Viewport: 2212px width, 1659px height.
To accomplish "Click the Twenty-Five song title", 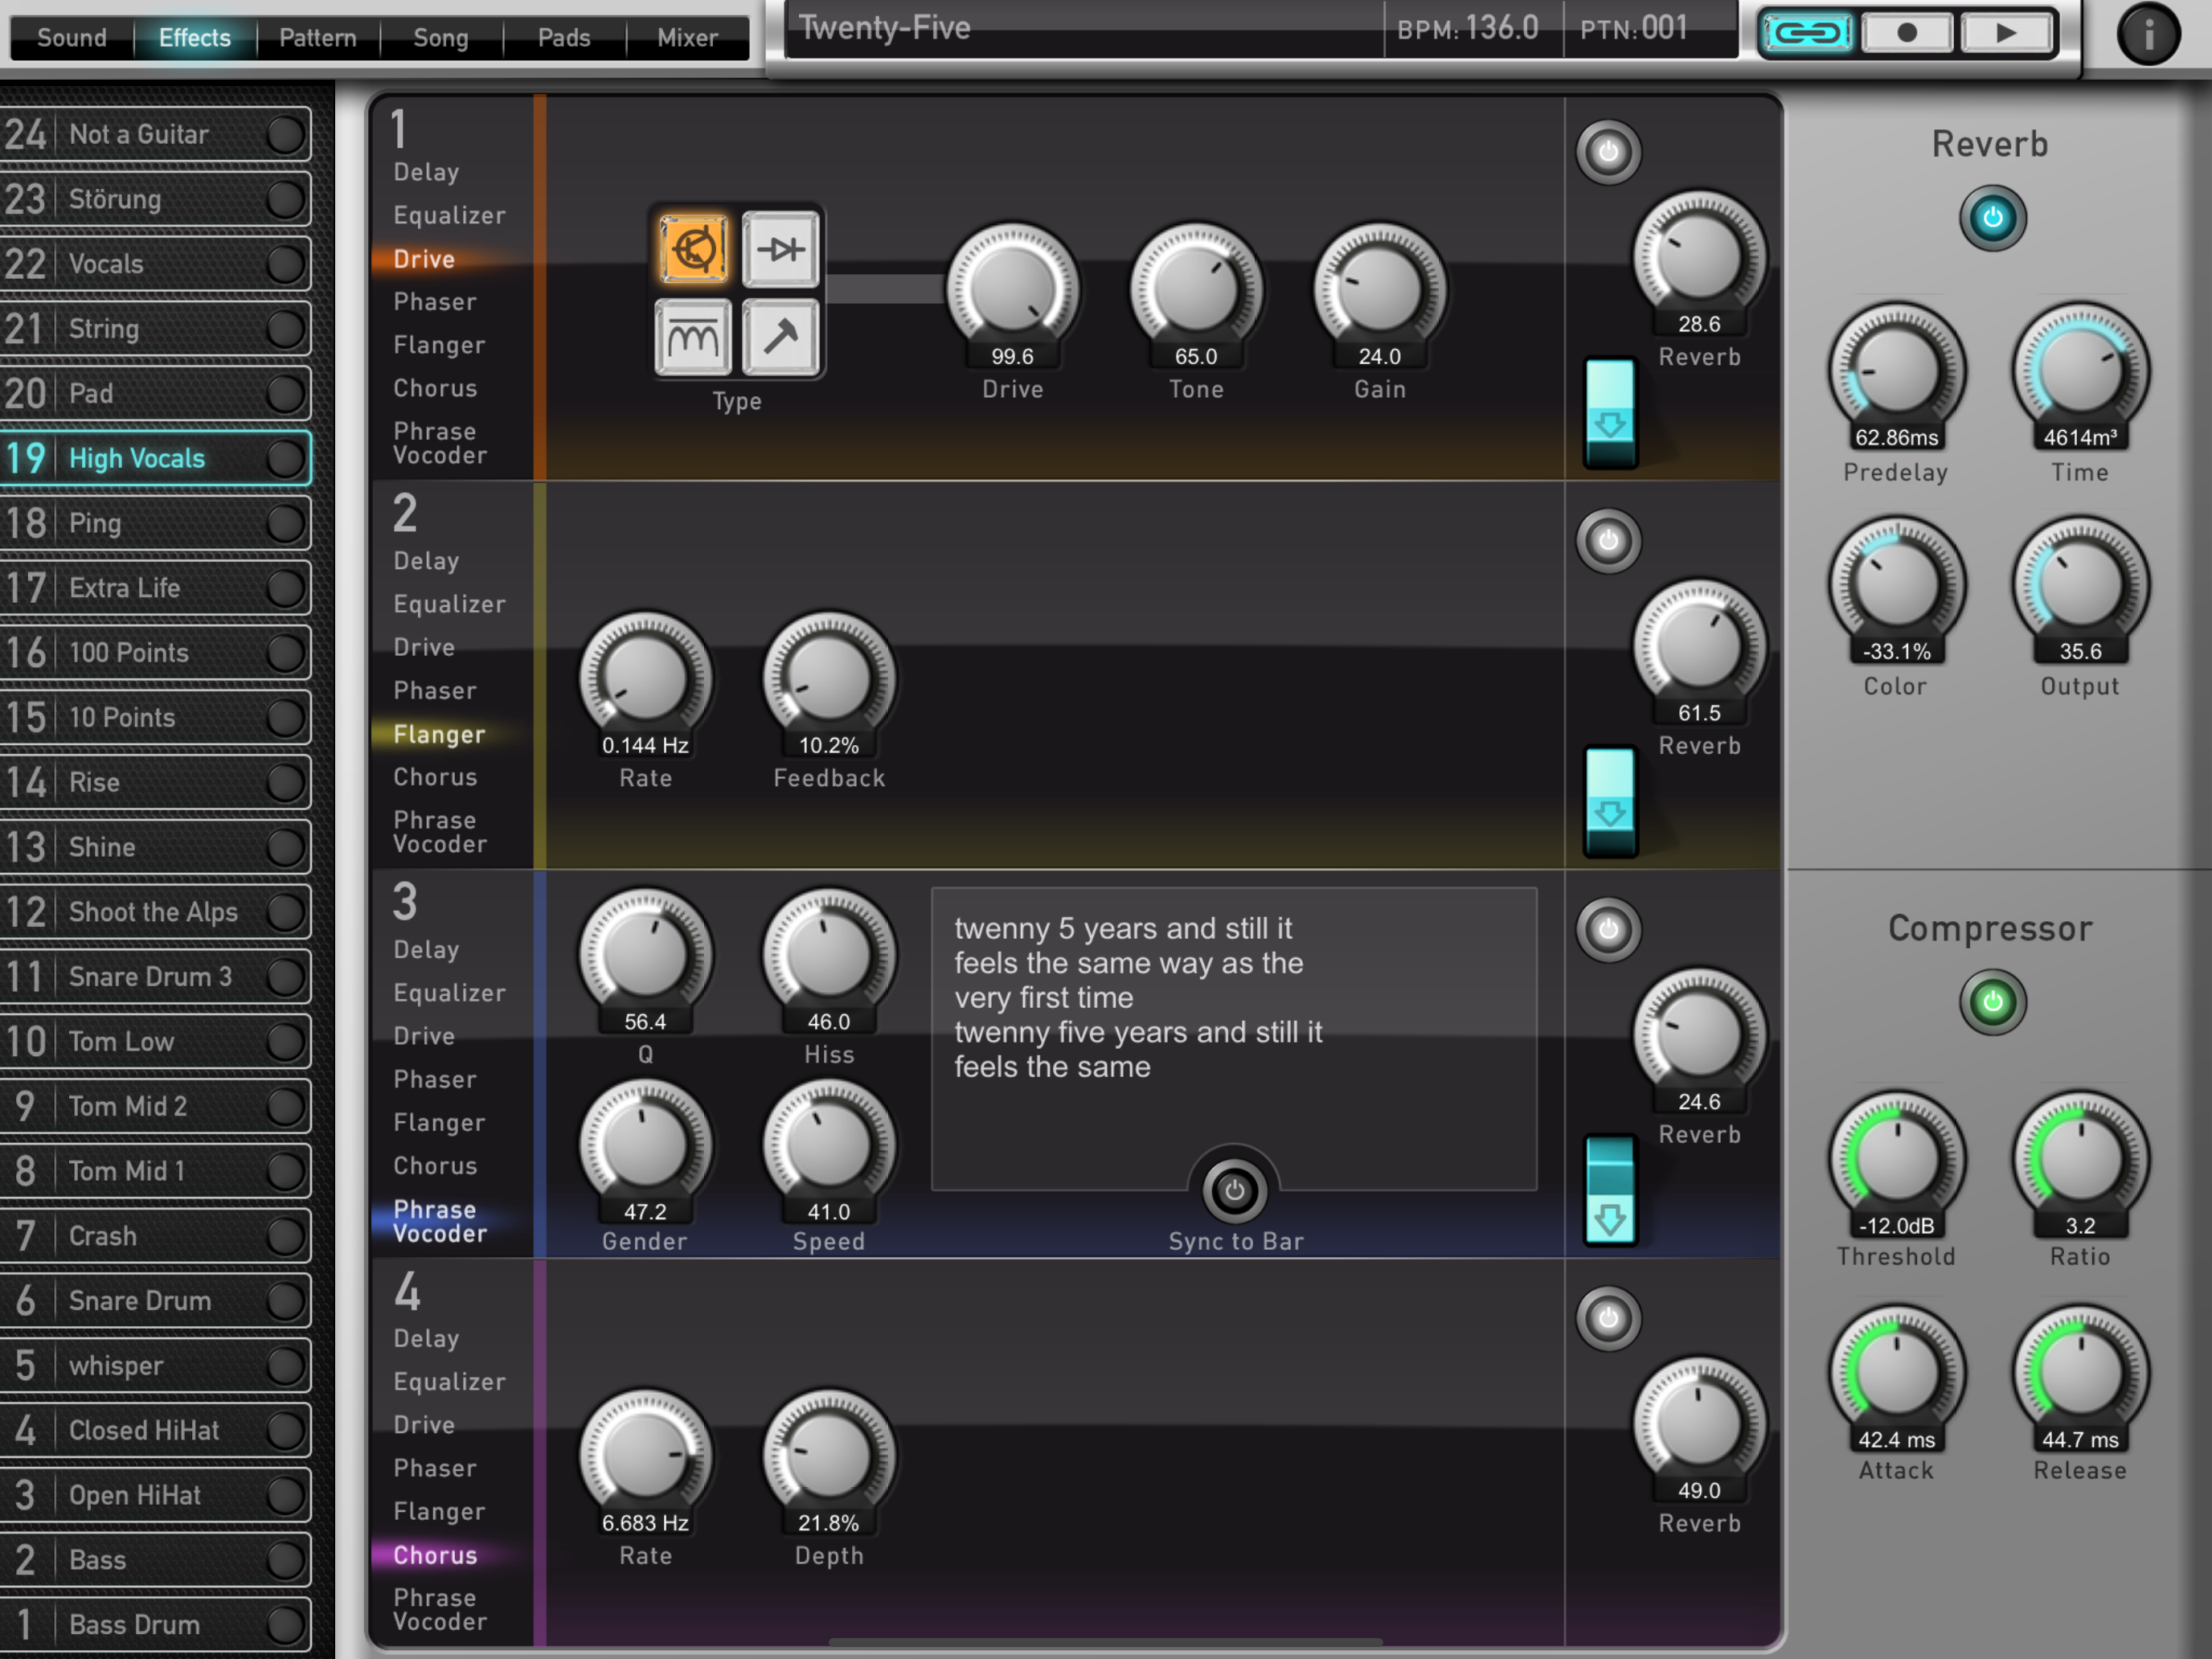I will [884, 27].
